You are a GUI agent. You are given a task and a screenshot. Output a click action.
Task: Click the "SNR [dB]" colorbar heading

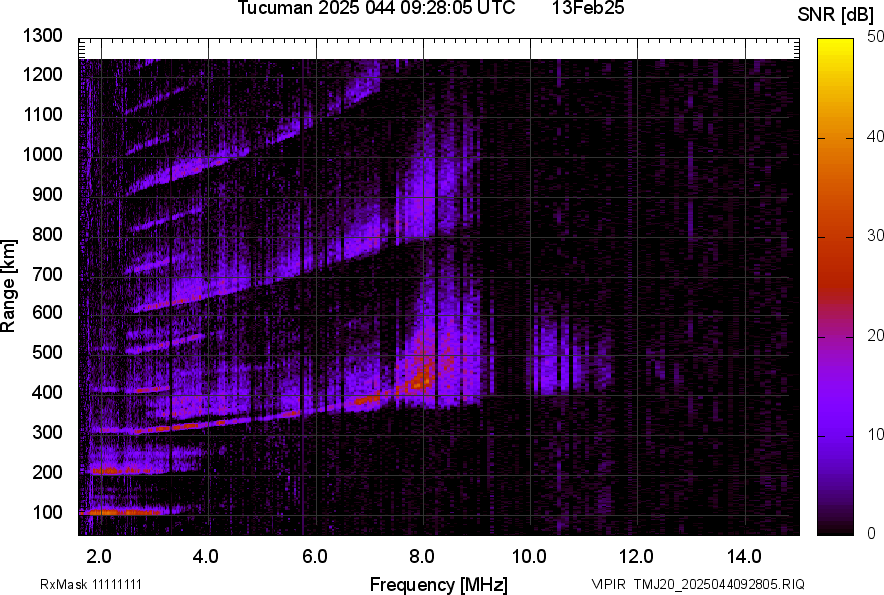click(836, 14)
